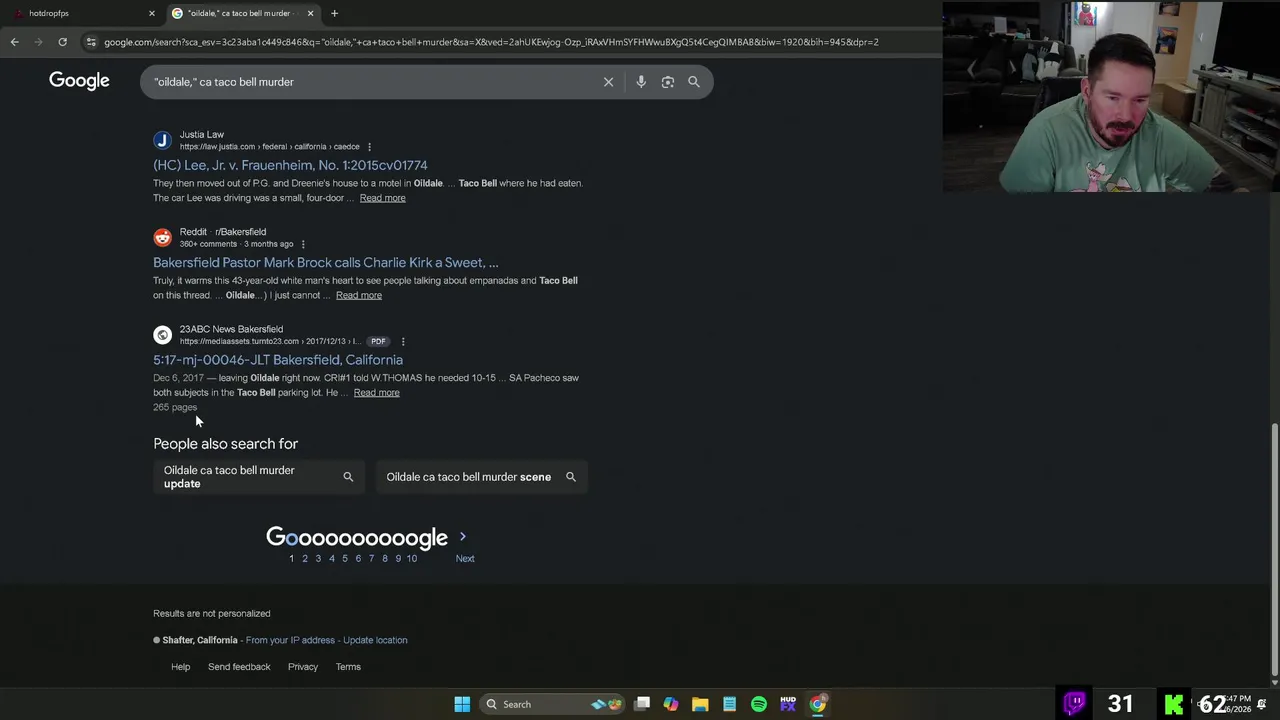Screen dimensions: 1280x720
Task: Reload the page with the refresh icon
Action: click(x=62, y=42)
